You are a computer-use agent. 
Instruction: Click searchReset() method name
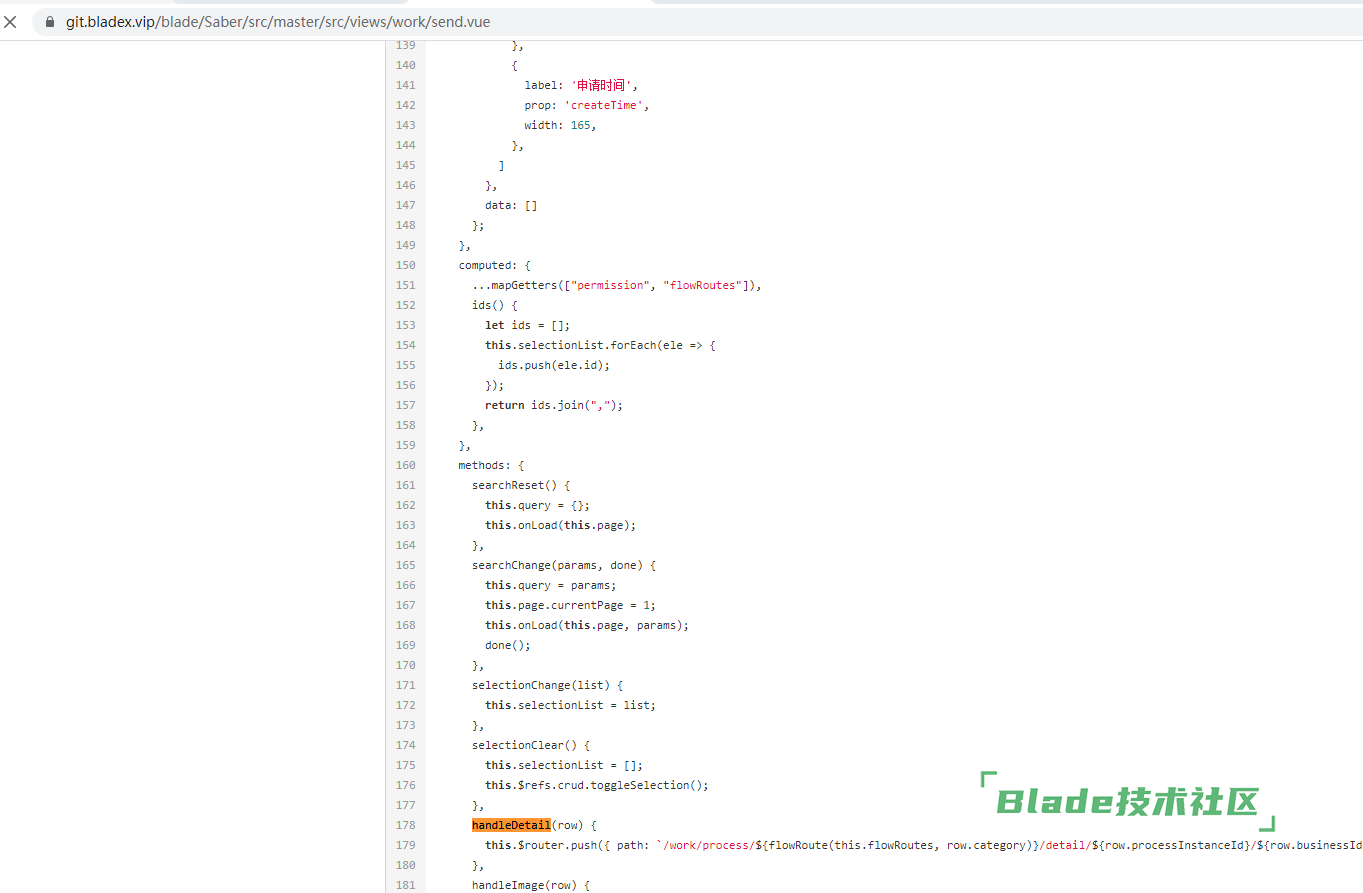click(x=514, y=485)
